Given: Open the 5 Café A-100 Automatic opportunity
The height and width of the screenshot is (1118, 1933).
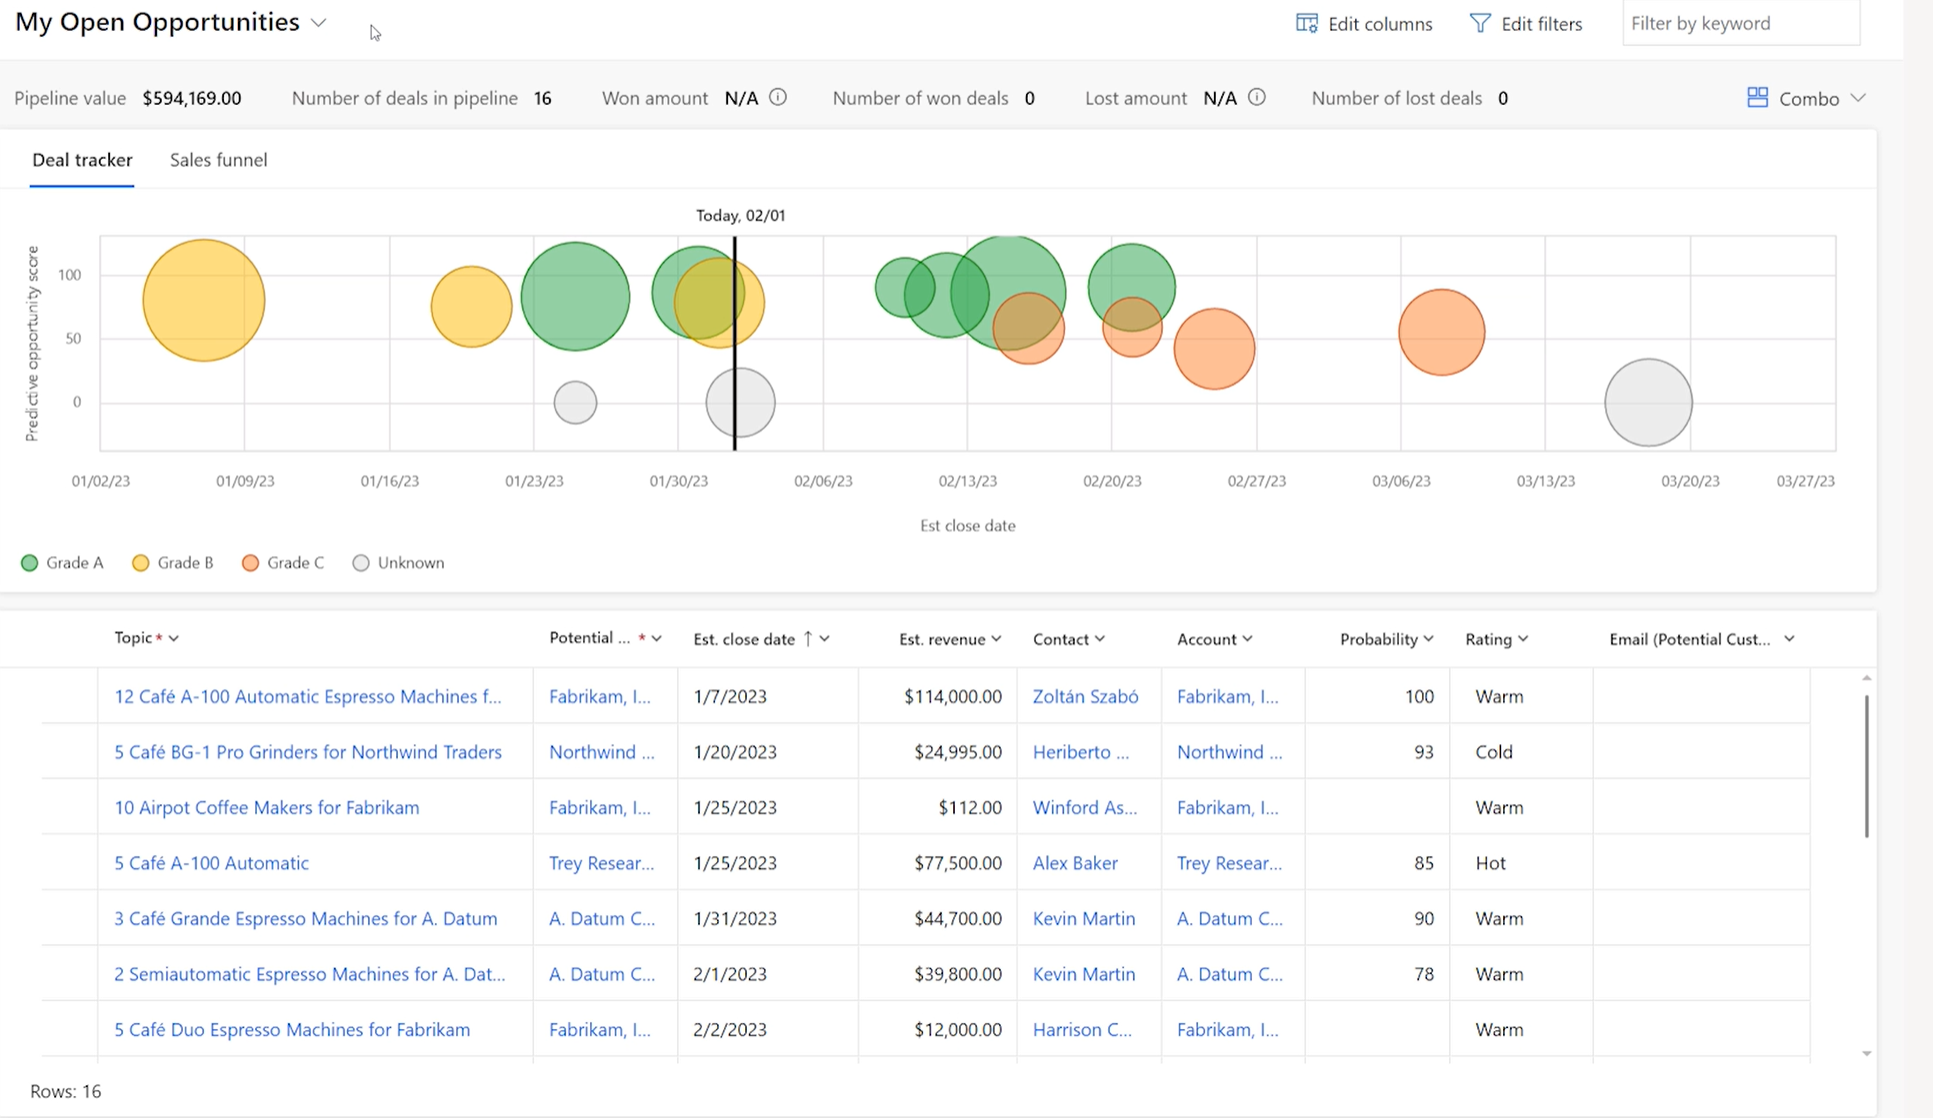Looking at the screenshot, I should pos(211,863).
